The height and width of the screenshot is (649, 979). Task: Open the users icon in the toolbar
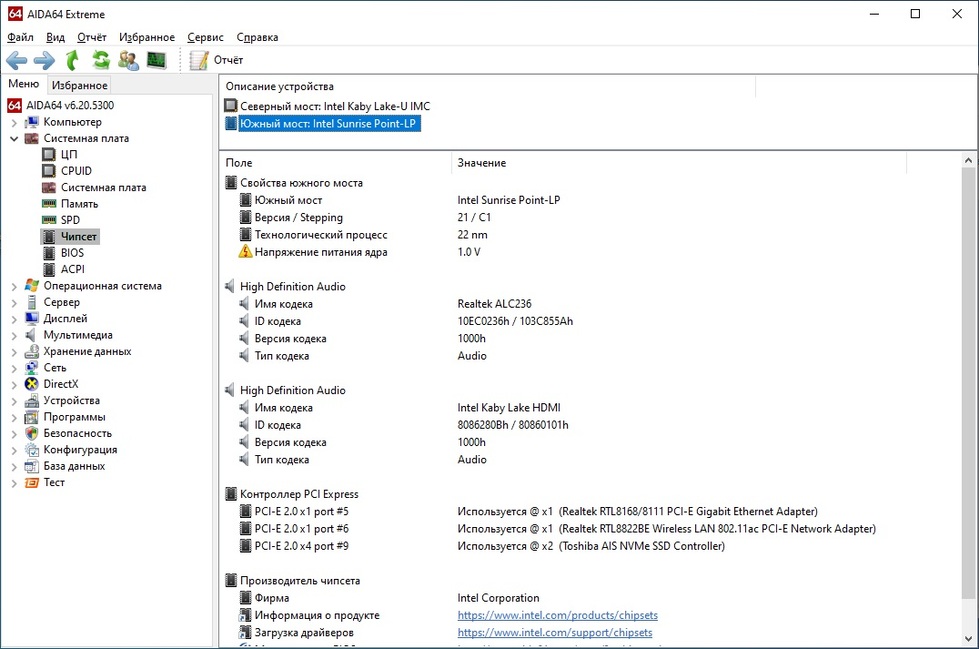coord(128,61)
